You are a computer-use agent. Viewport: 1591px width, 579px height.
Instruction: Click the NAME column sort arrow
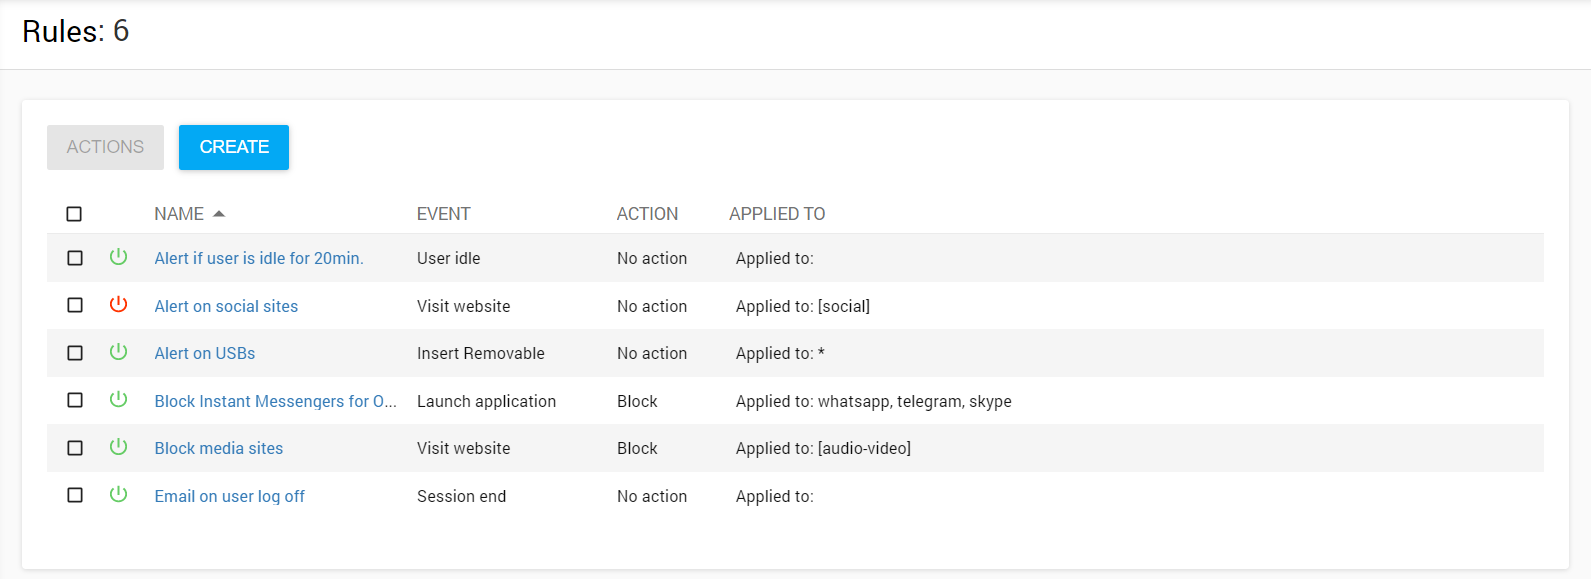pos(219,214)
